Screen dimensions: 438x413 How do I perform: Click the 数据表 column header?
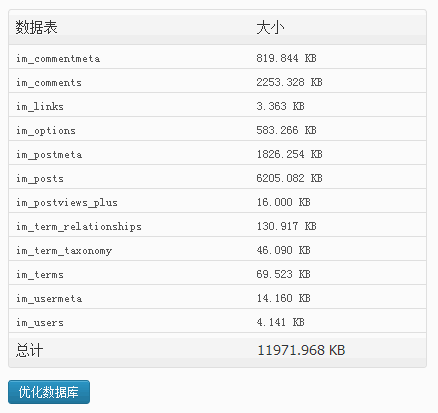pyautogui.click(x=36, y=27)
